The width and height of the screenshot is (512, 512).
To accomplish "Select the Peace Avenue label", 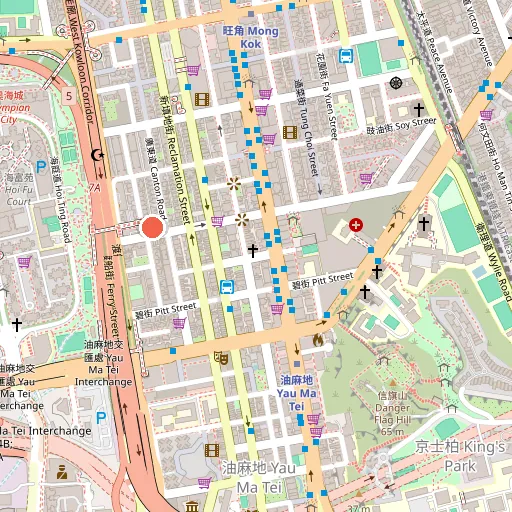I will 434,52.
